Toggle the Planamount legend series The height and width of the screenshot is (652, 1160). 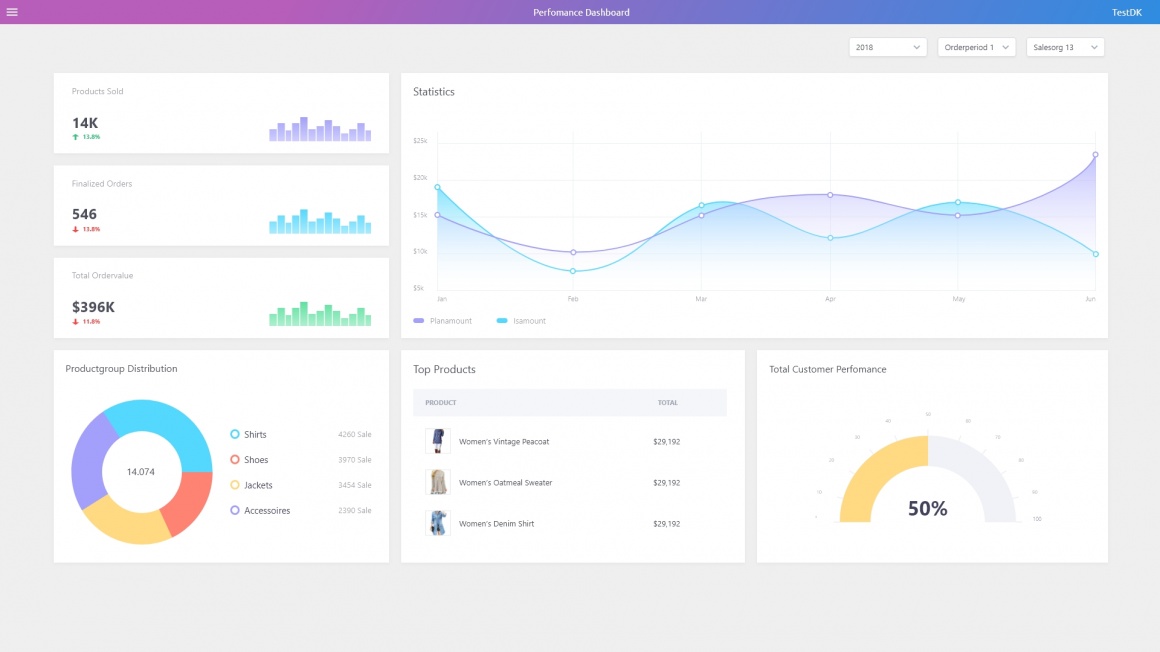(442, 320)
